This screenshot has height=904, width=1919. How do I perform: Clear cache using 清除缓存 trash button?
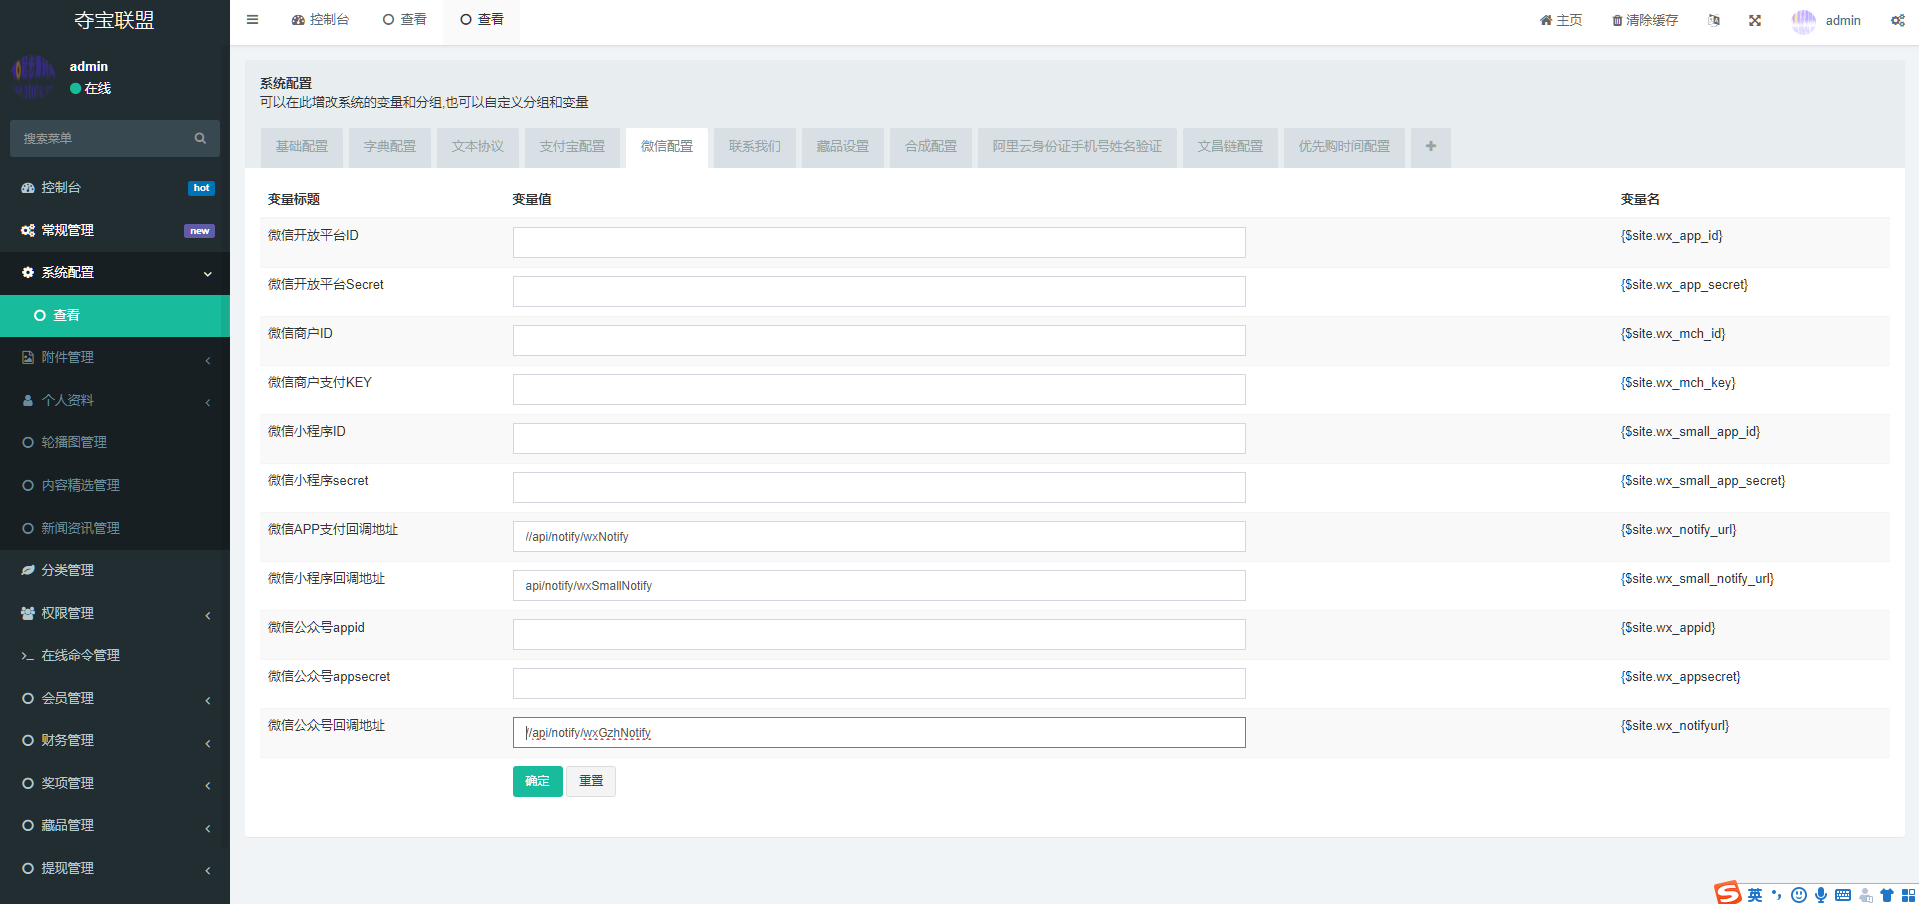point(1644,20)
